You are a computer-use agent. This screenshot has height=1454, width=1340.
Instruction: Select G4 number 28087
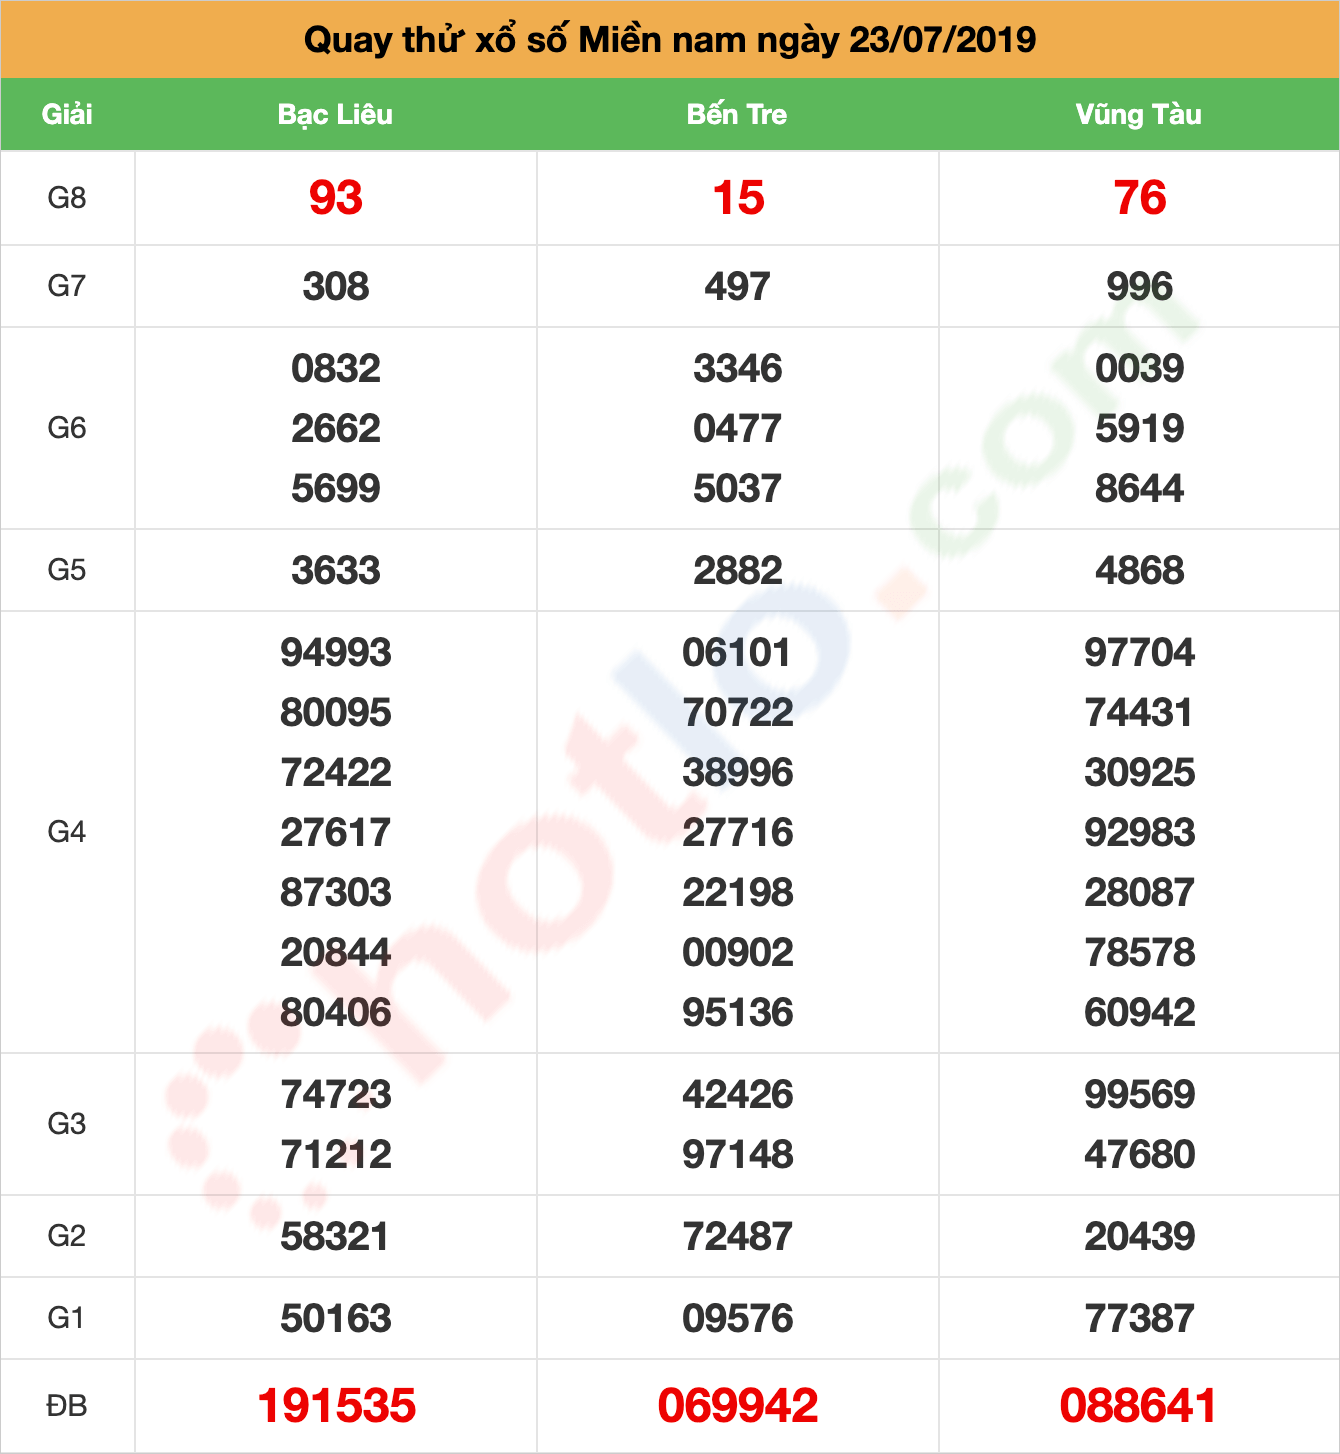tap(1140, 893)
